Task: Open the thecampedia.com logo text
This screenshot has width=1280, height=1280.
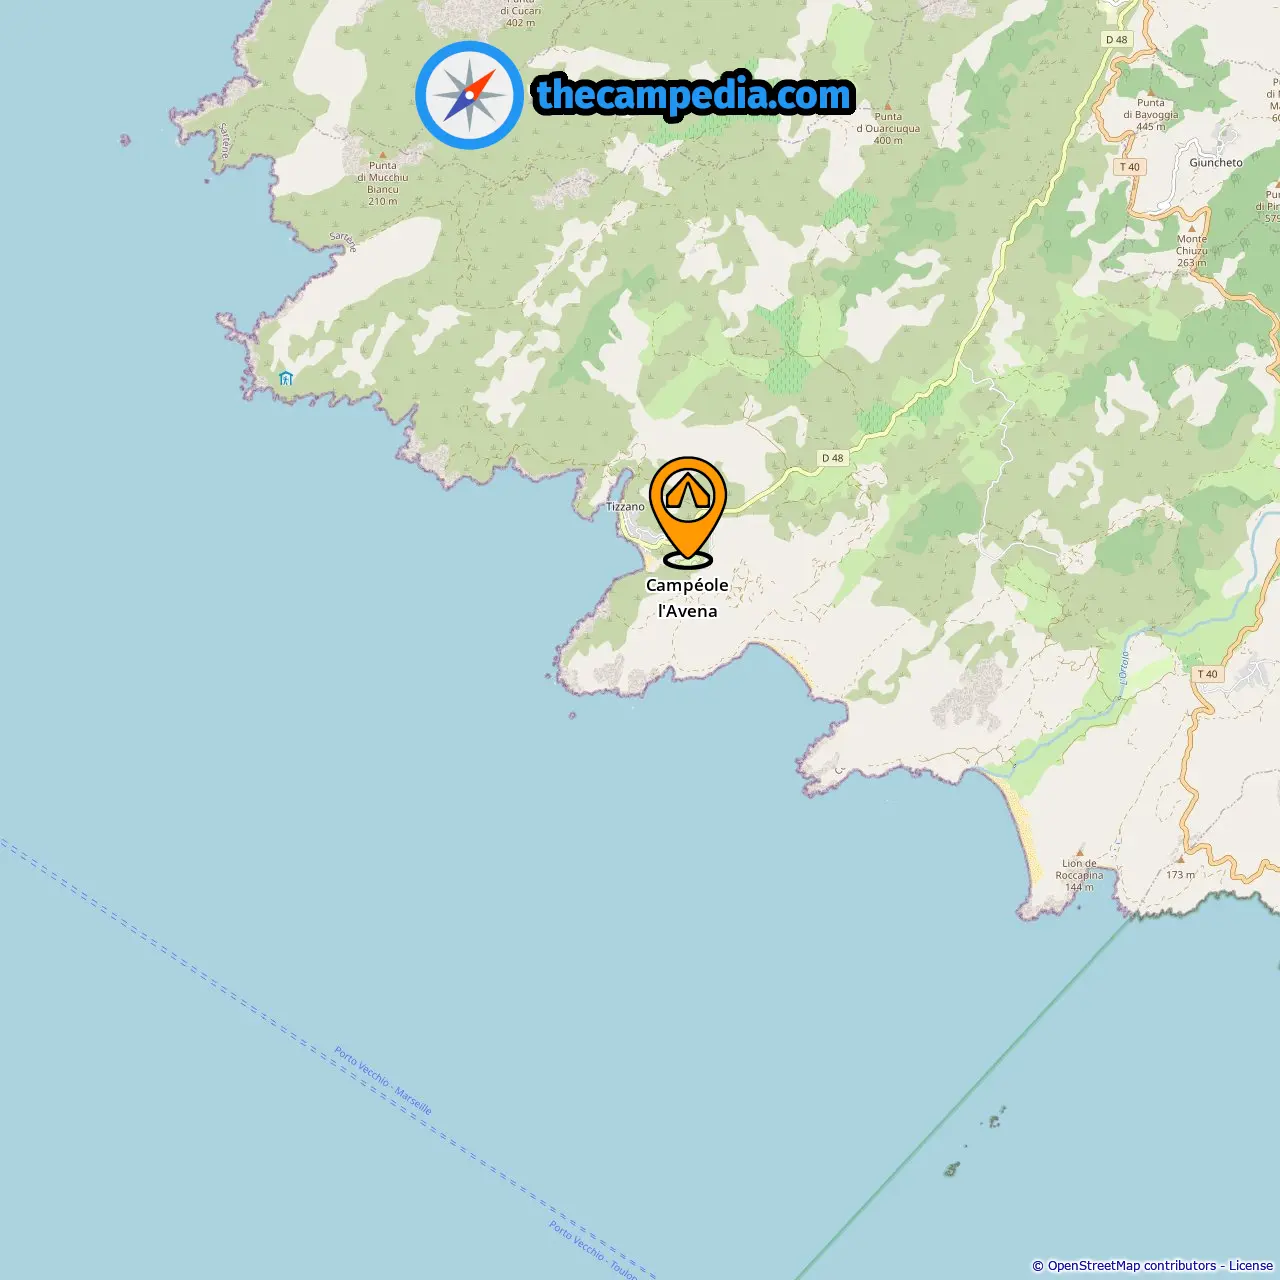Action: (x=694, y=95)
